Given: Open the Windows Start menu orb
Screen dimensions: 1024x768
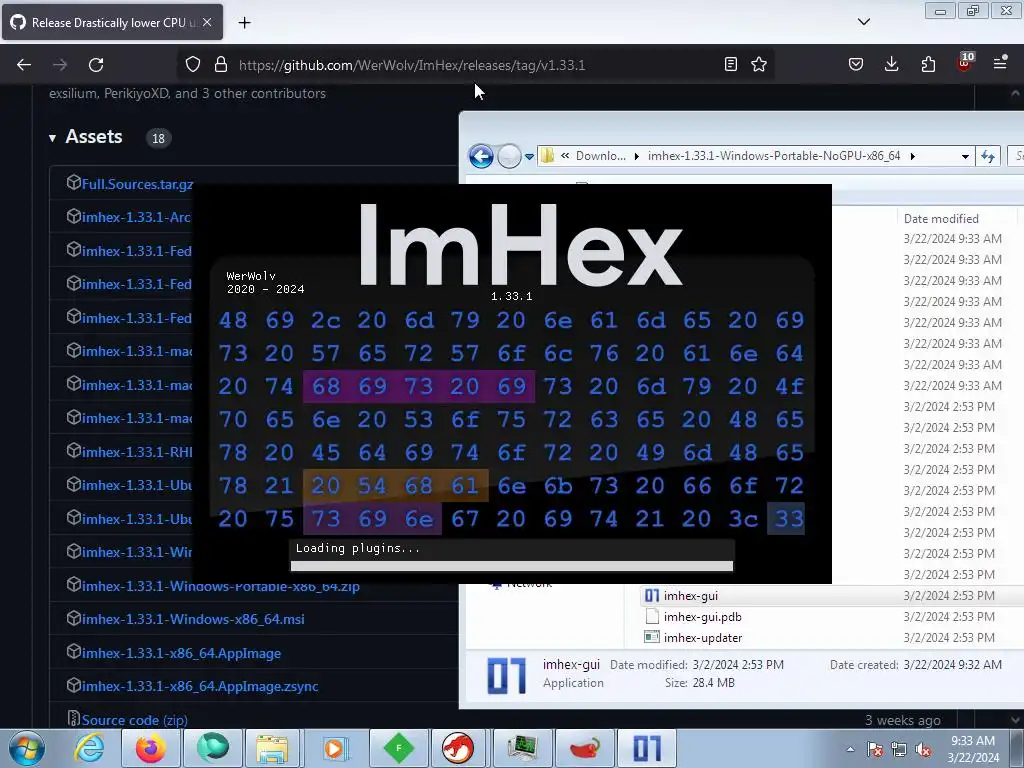Looking at the screenshot, I should tap(27, 748).
